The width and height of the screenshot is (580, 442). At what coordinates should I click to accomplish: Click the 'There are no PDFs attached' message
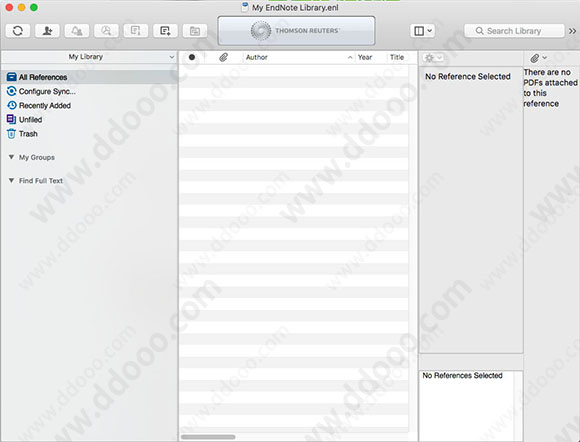point(550,88)
